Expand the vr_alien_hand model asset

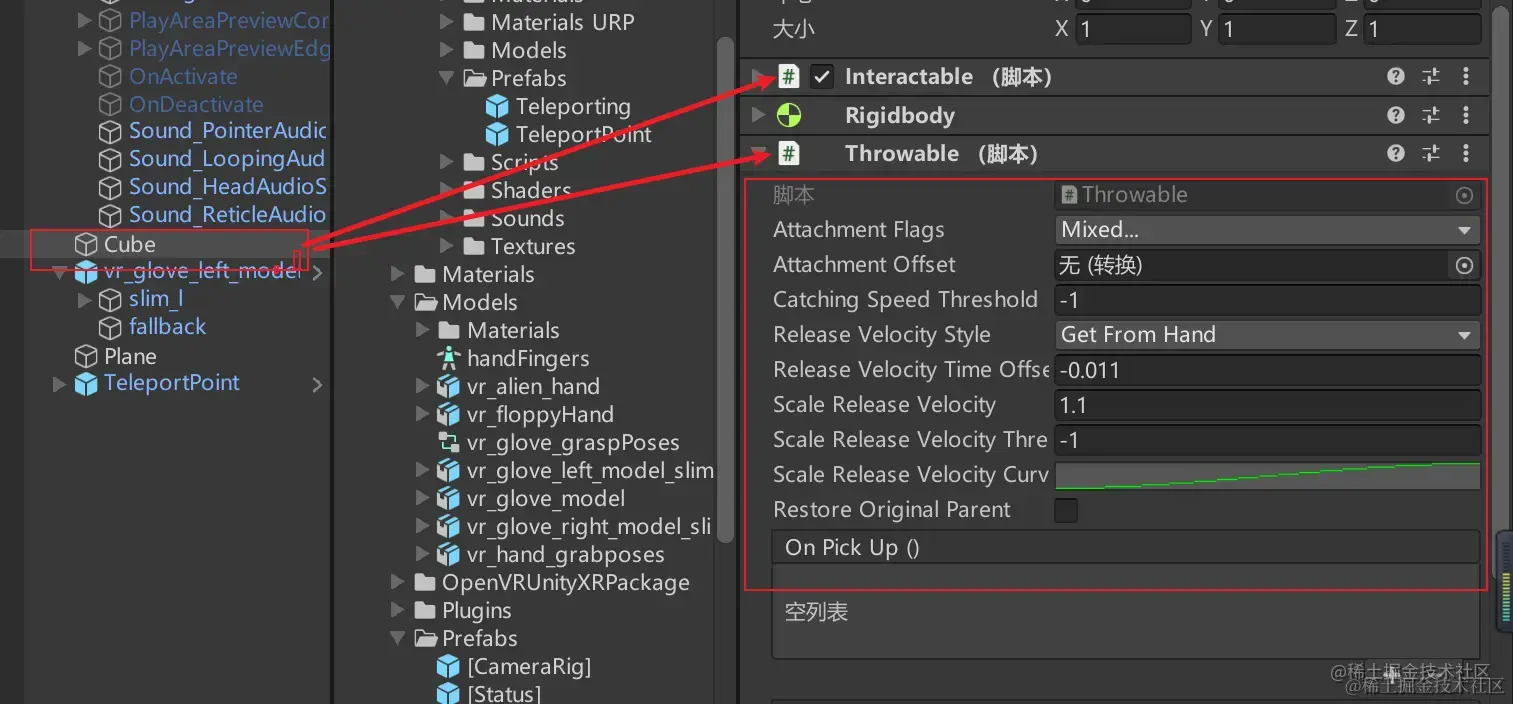click(423, 386)
